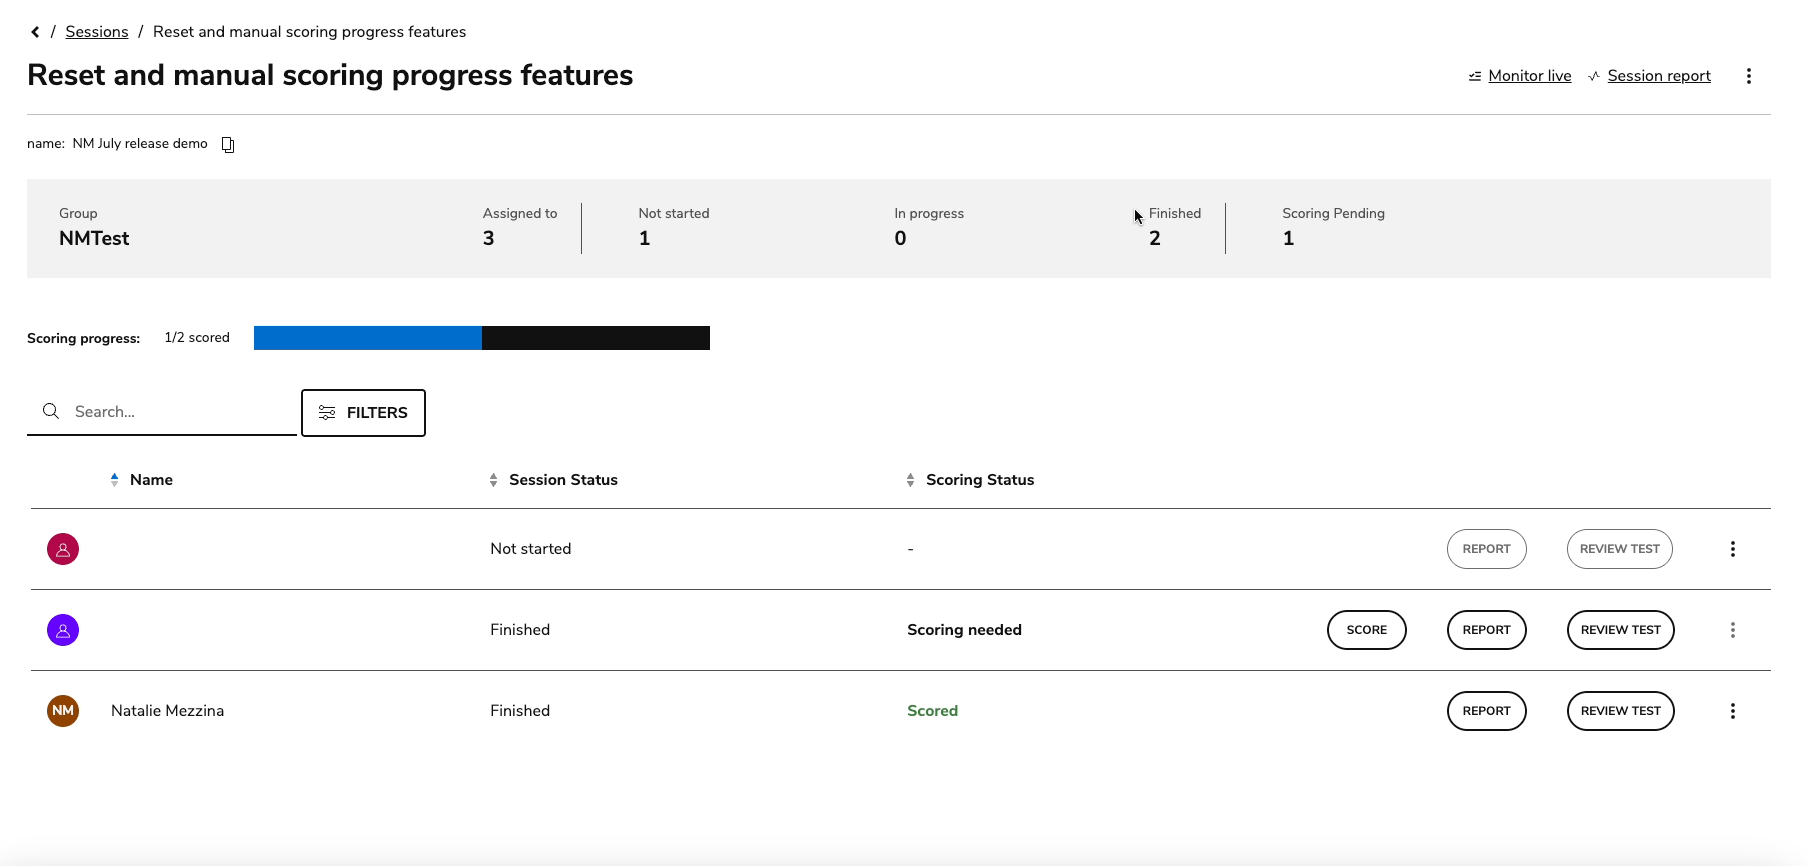Open more options for the not-started row
Image resolution: width=1808 pixels, height=866 pixels.
pyautogui.click(x=1732, y=549)
